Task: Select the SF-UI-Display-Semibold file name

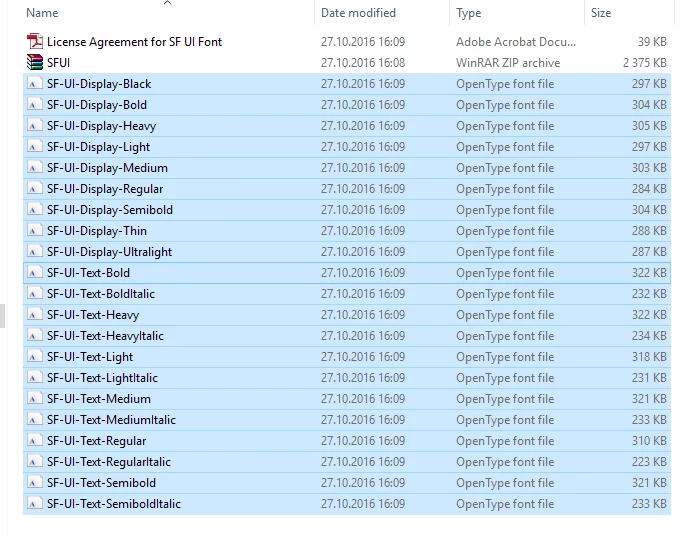Action: tap(110, 209)
